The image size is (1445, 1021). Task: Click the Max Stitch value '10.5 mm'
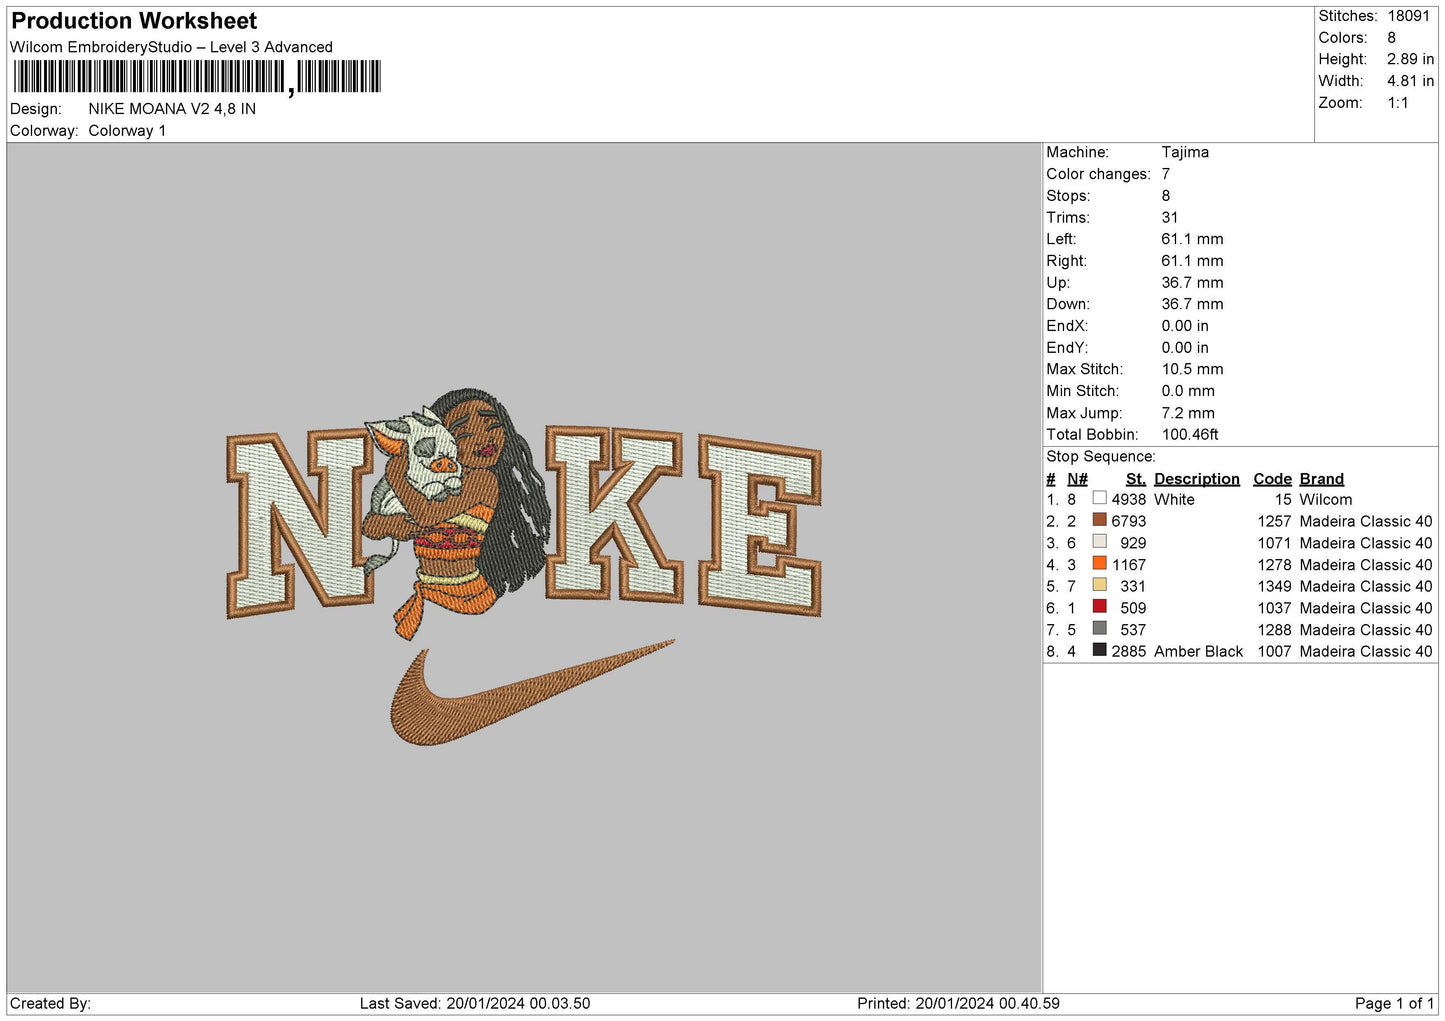click(x=1192, y=369)
